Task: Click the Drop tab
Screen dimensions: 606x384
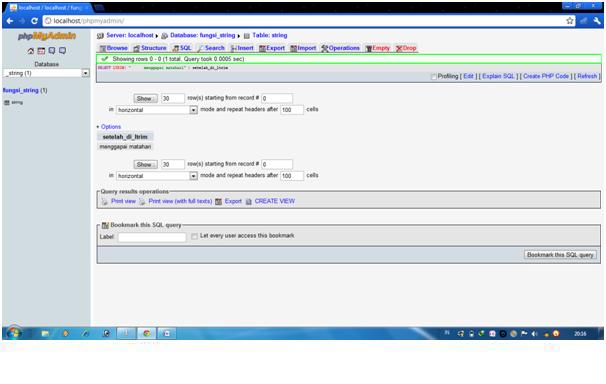Action: (x=406, y=48)
